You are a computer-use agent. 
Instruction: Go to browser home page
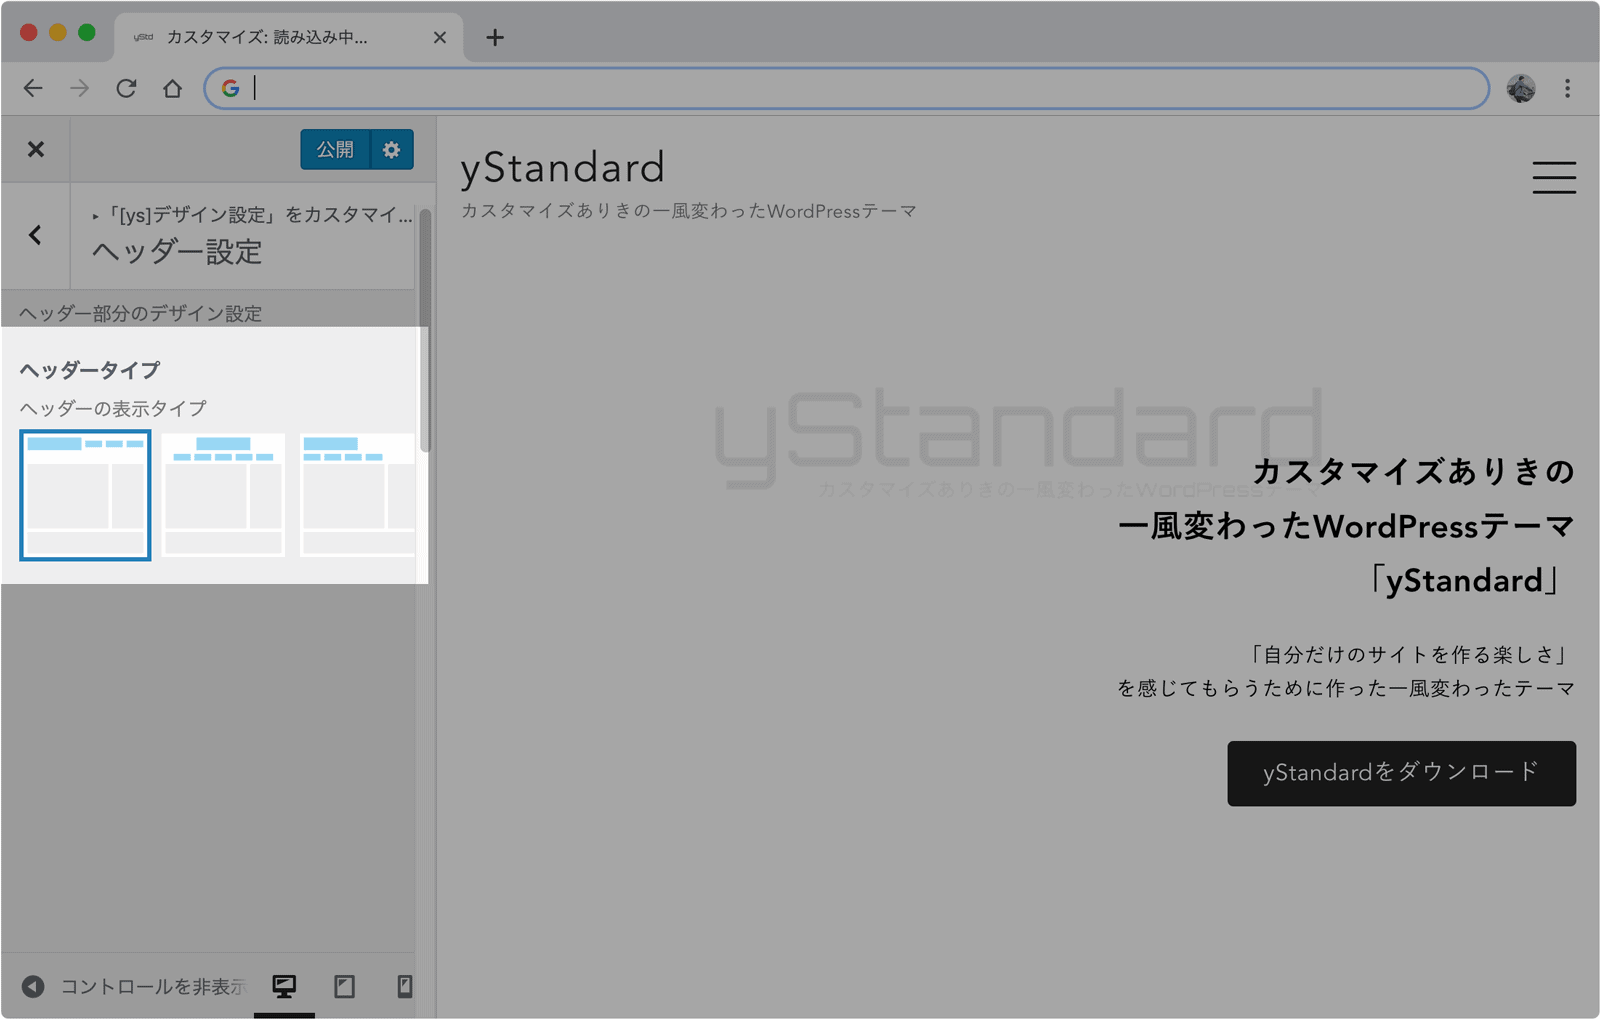[172, 88]
